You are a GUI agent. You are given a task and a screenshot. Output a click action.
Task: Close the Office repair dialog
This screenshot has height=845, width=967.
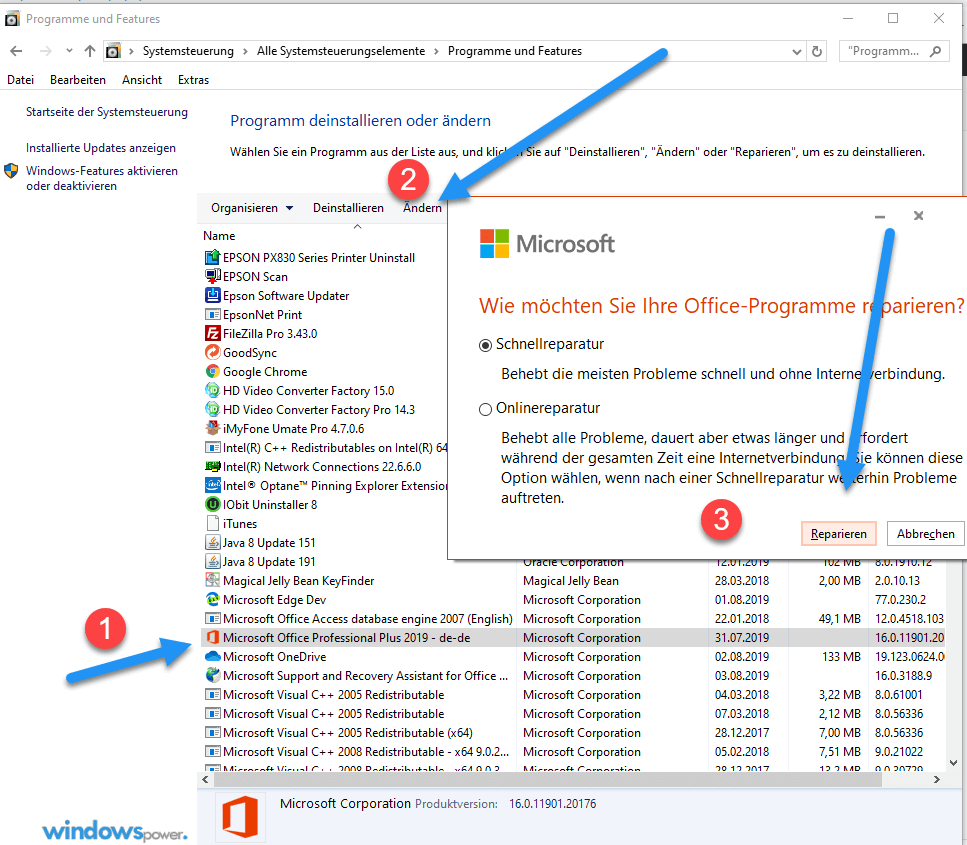pos(918,215)
